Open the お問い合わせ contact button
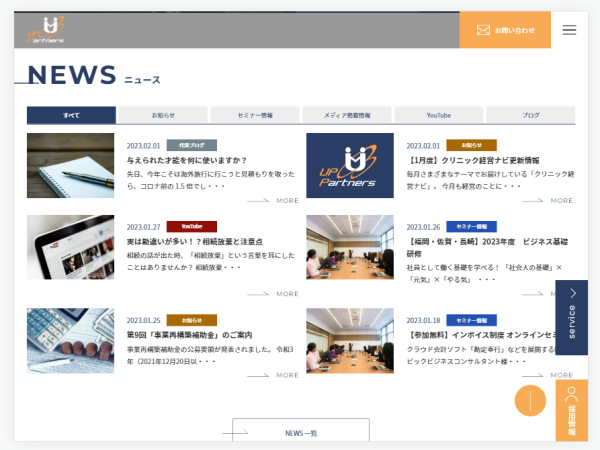The width and height of the screenshot is (600, 450). 505,30
